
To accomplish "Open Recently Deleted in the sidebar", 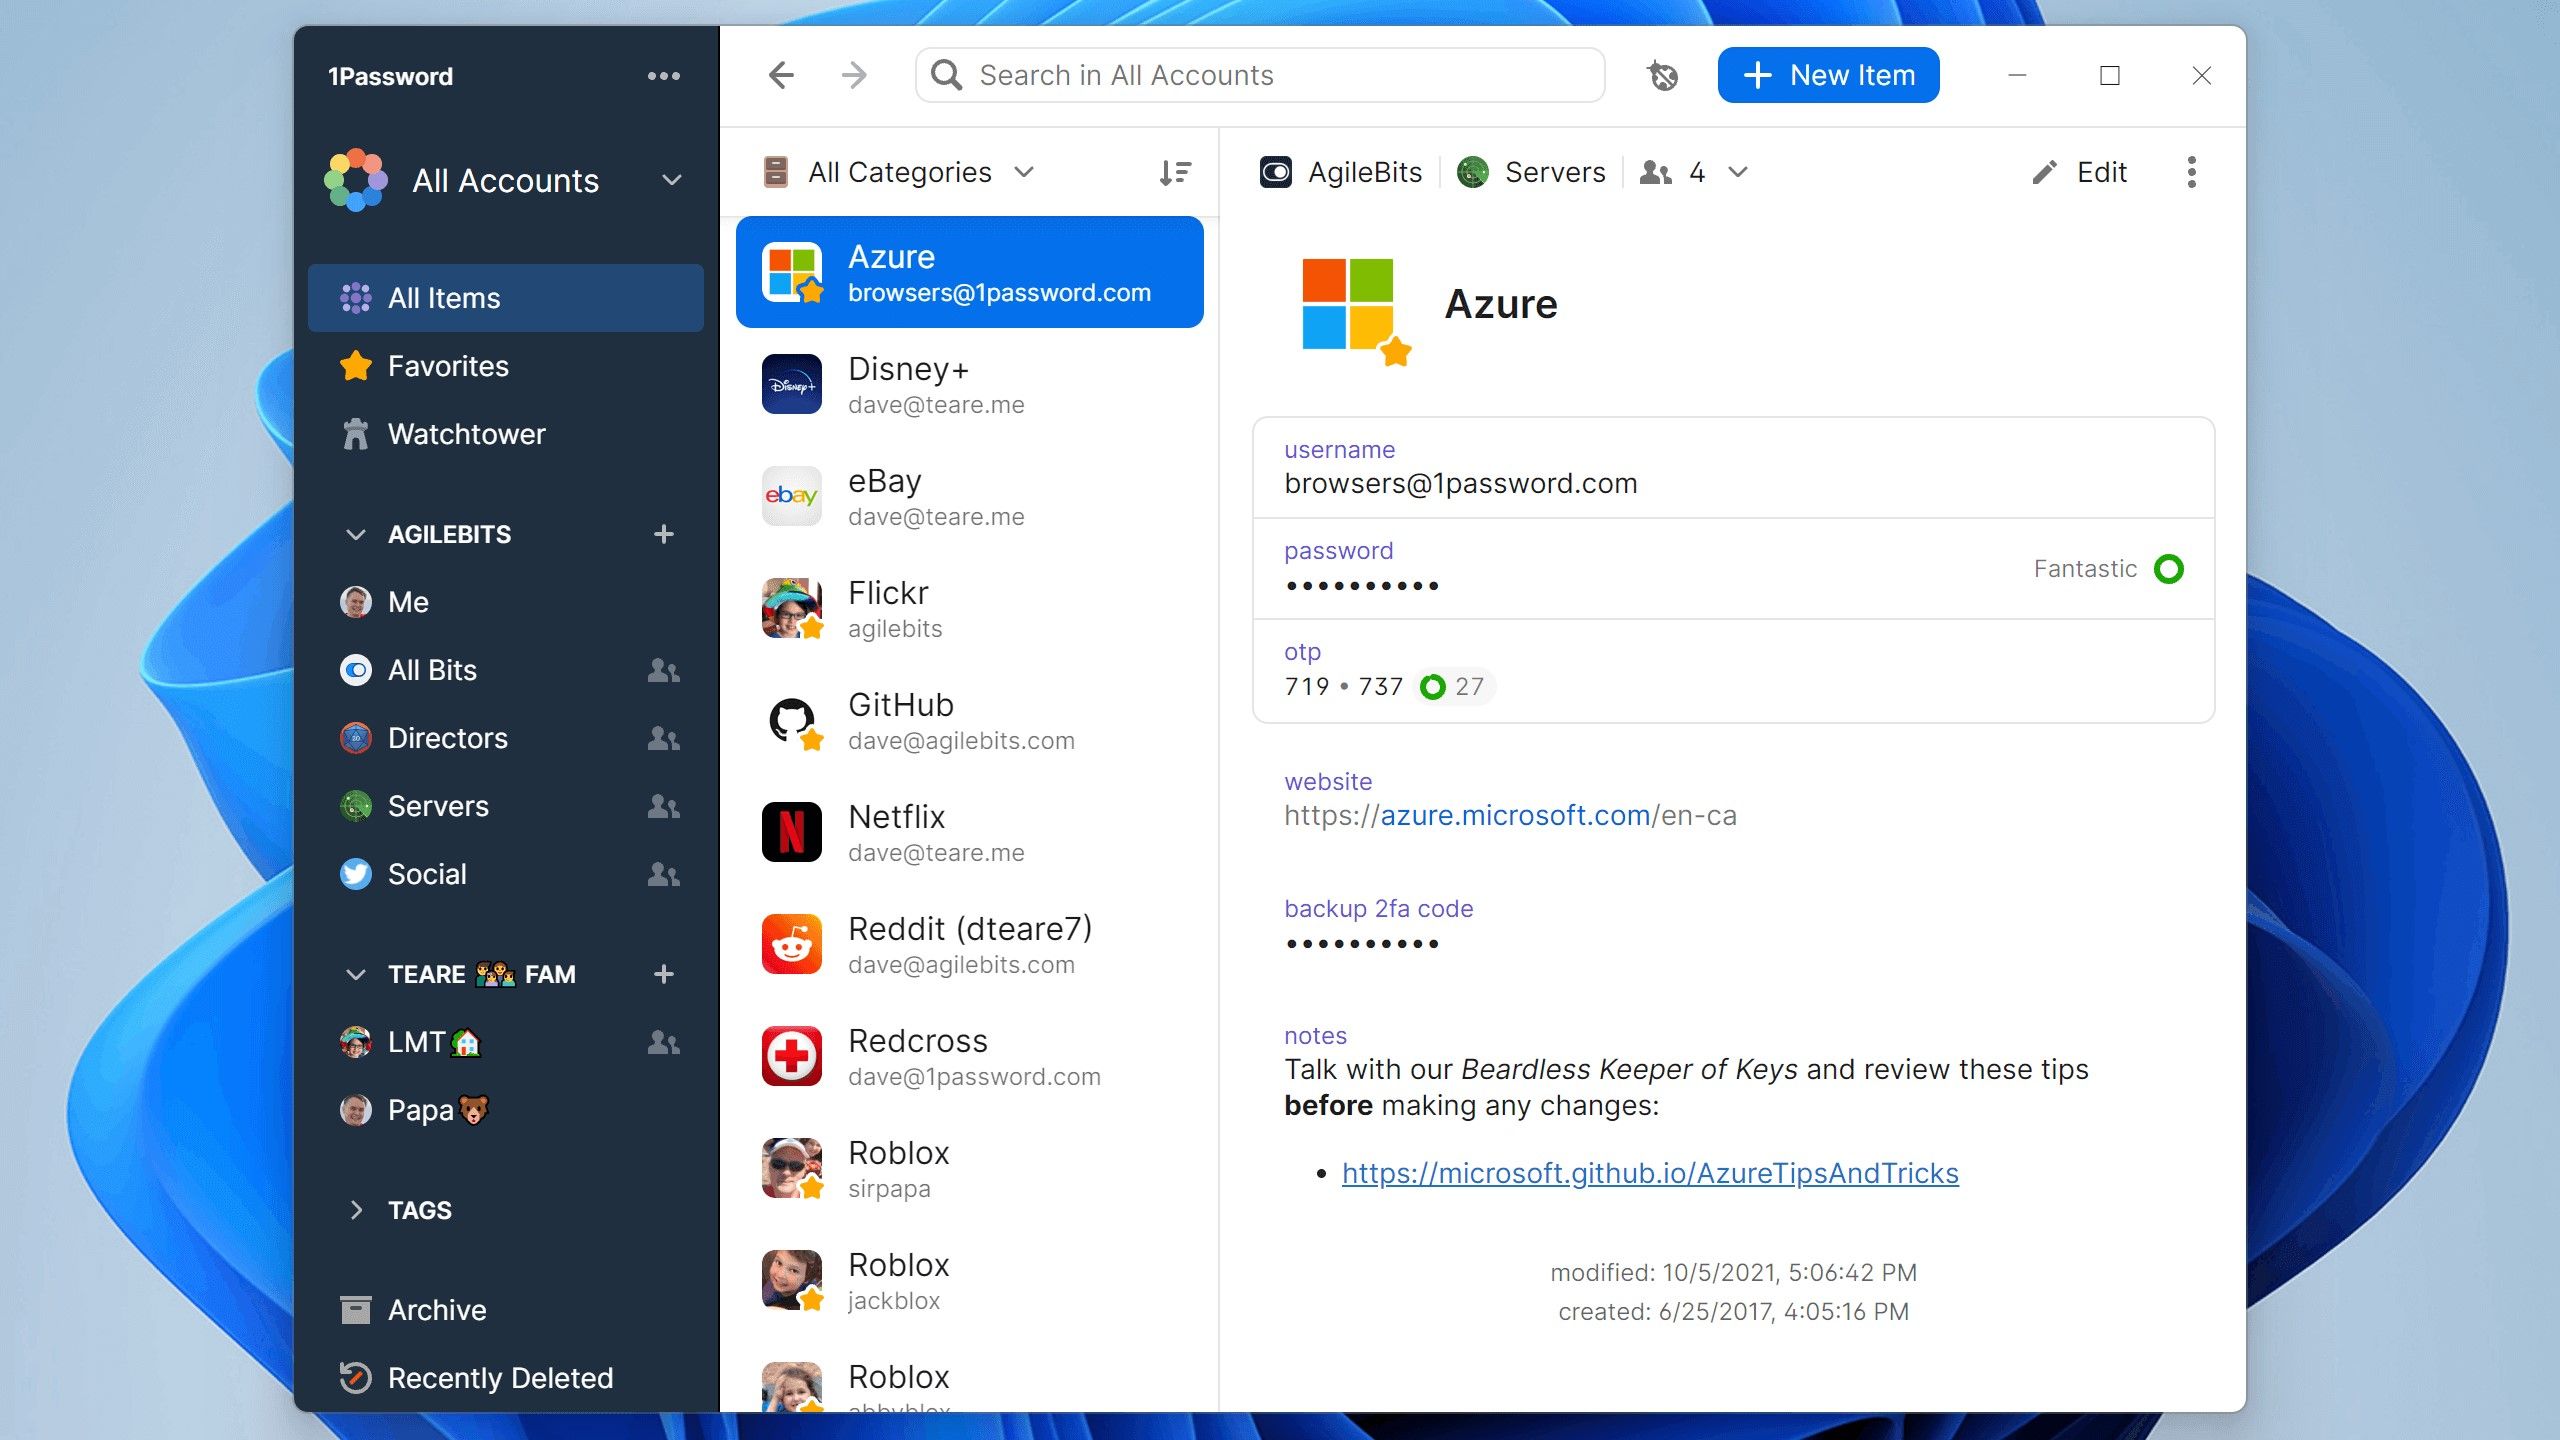I will coord(506,1378).
